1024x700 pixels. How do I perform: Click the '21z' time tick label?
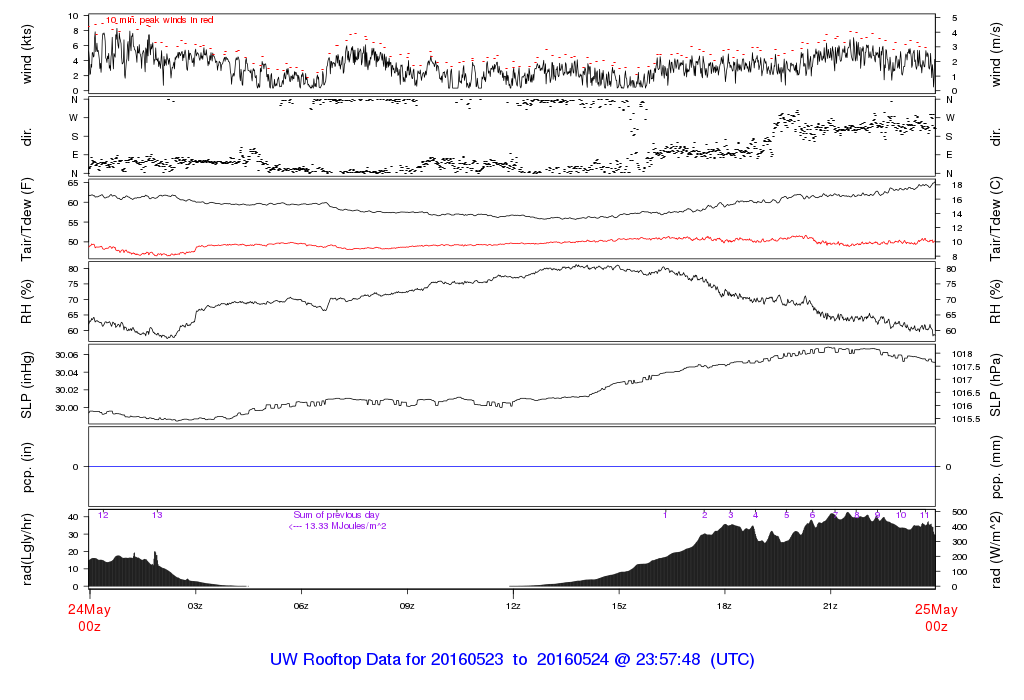click(830, 606)
